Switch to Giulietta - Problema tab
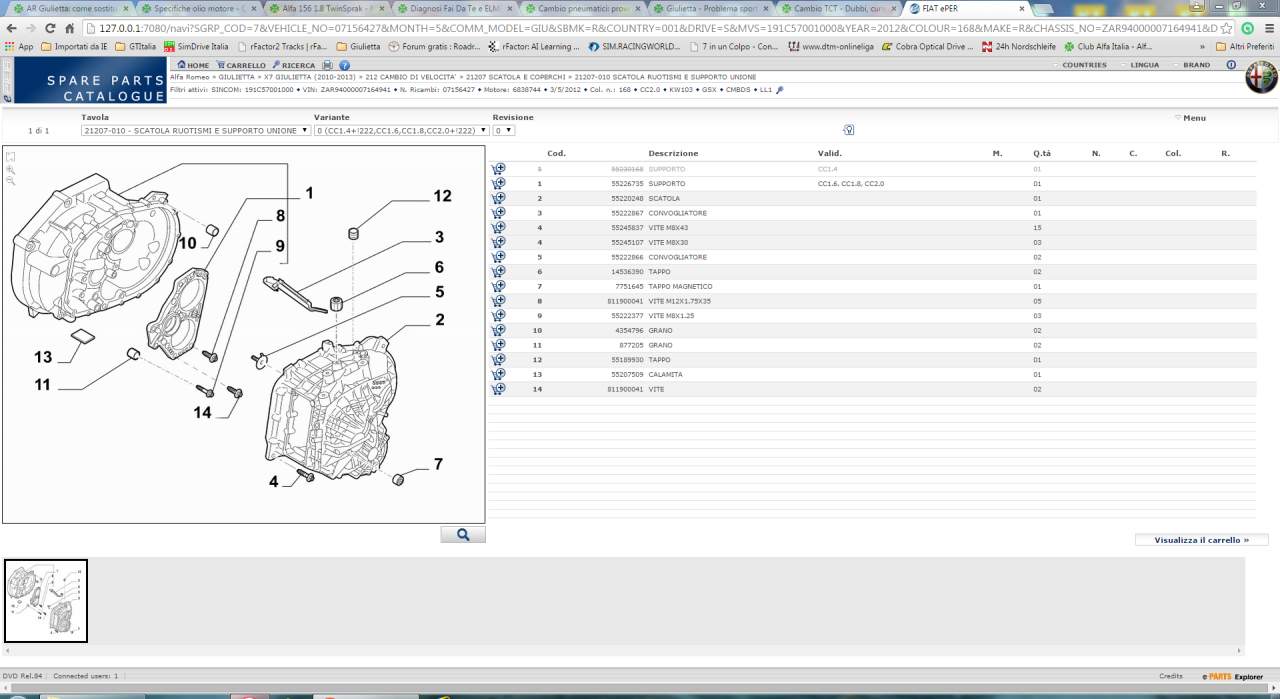1280x699 pixels. click(711, 8)
